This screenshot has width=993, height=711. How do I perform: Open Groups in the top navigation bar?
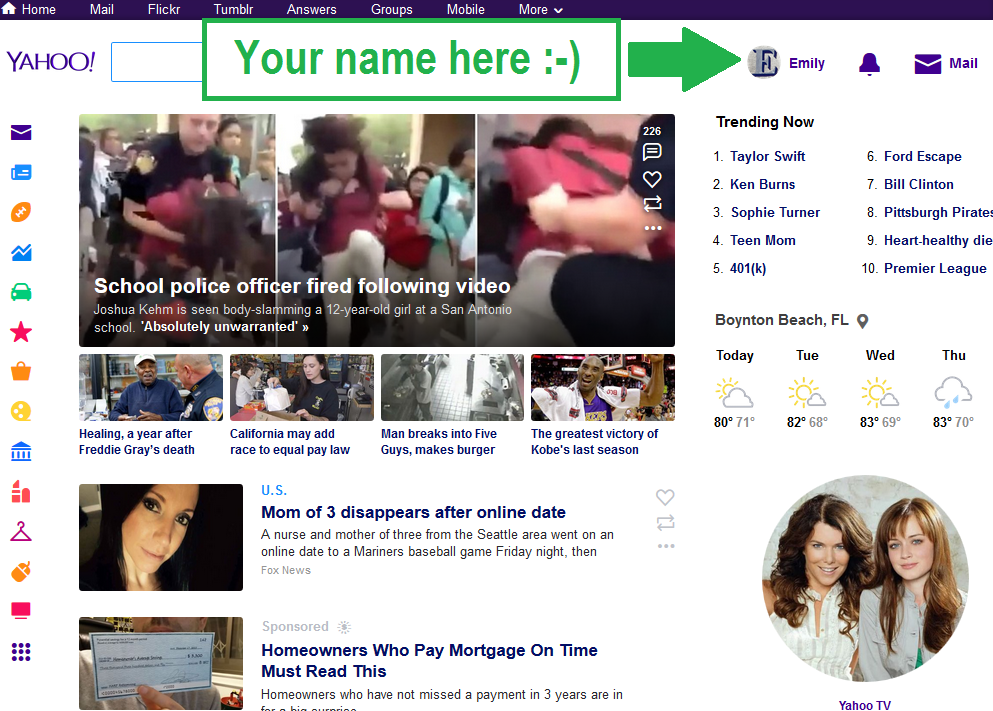click(391, 9)
